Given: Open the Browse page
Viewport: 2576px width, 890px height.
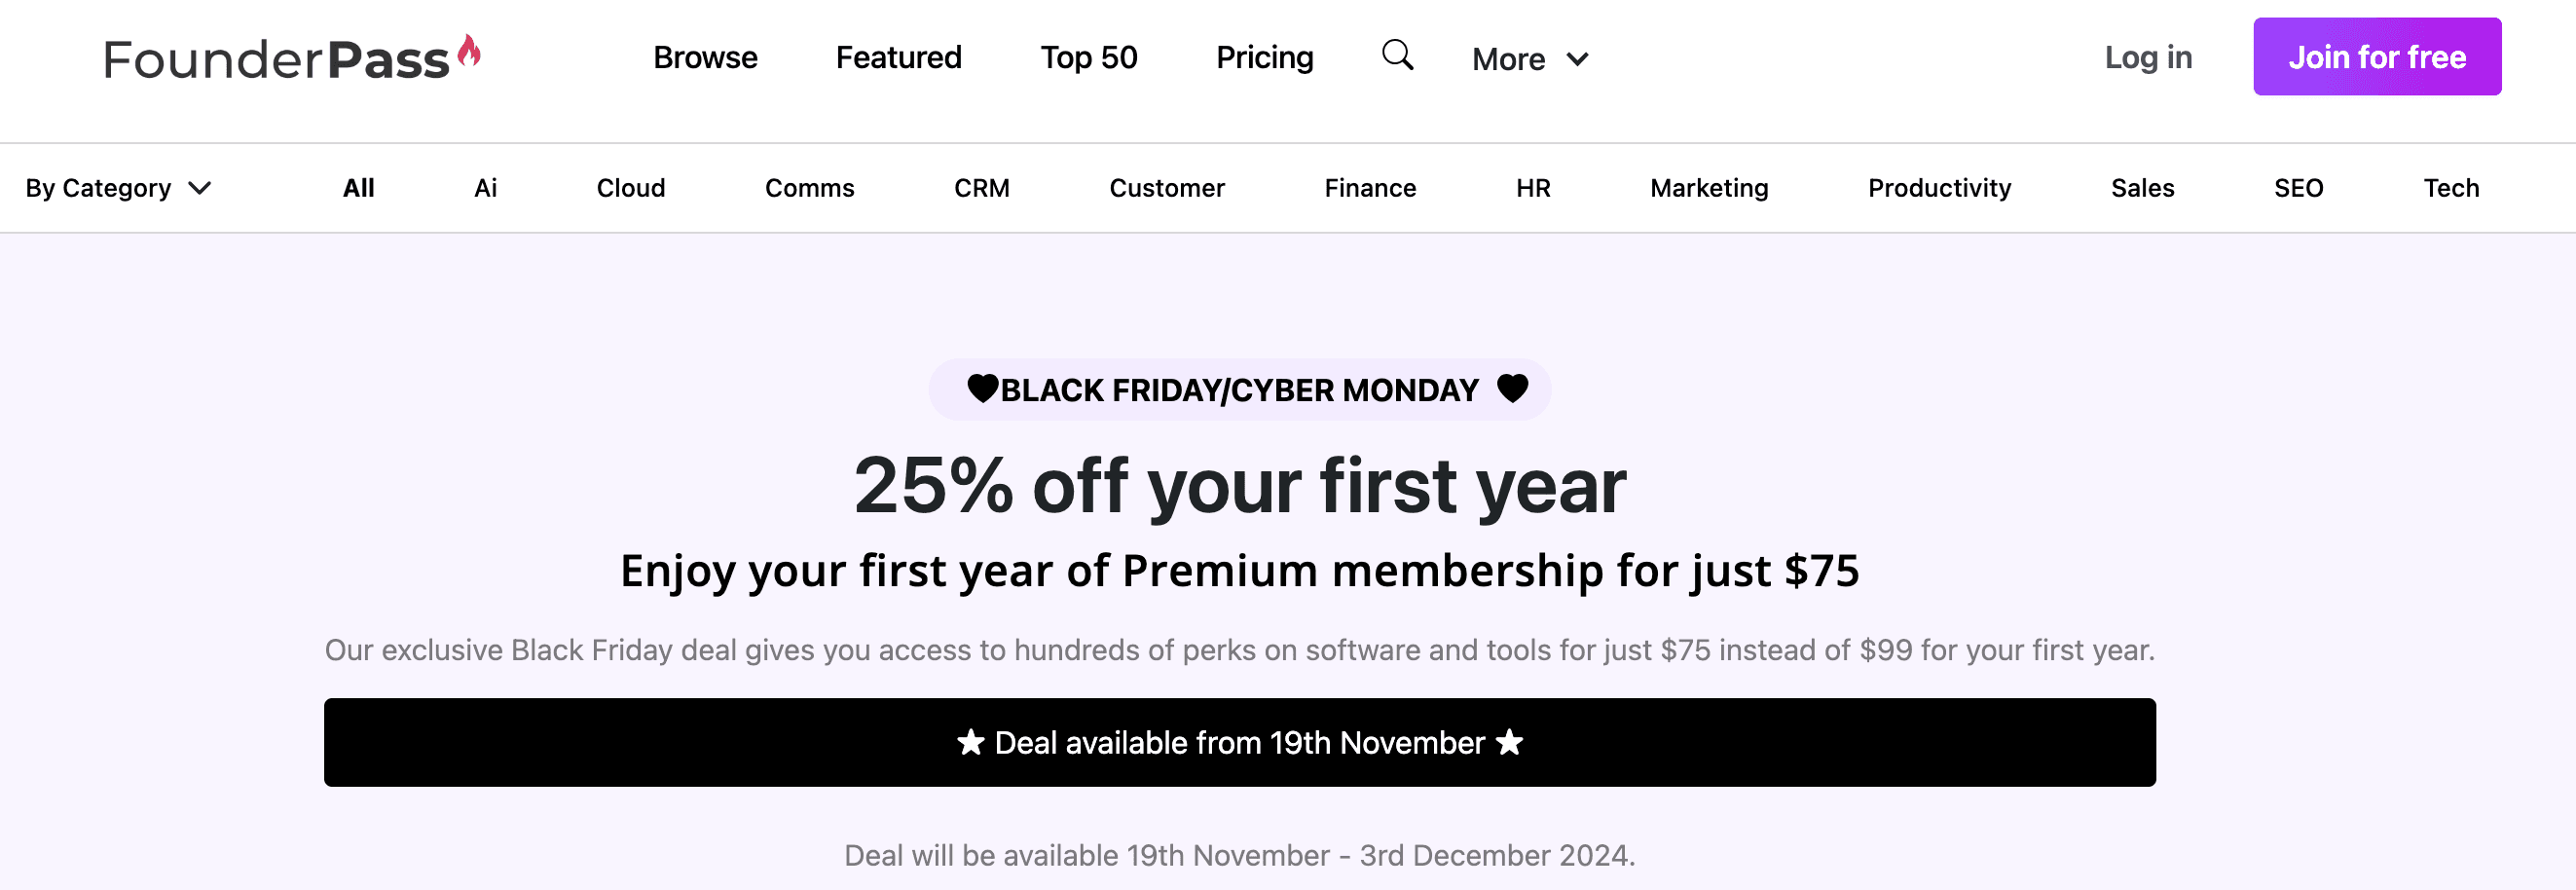Looking at the screenshot, I should pos(705,58).
